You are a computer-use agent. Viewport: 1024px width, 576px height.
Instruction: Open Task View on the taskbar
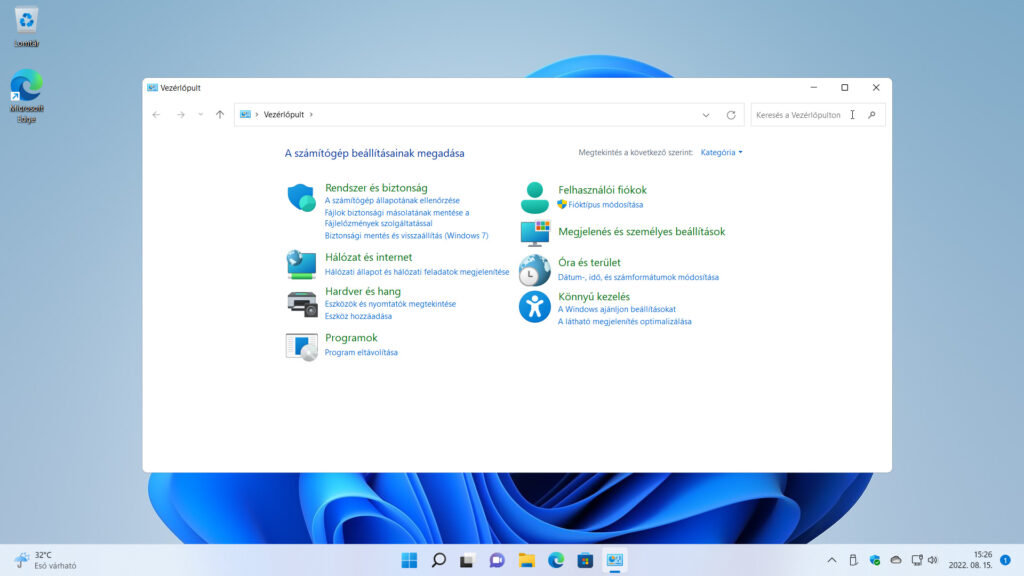(x=468, y=560)
